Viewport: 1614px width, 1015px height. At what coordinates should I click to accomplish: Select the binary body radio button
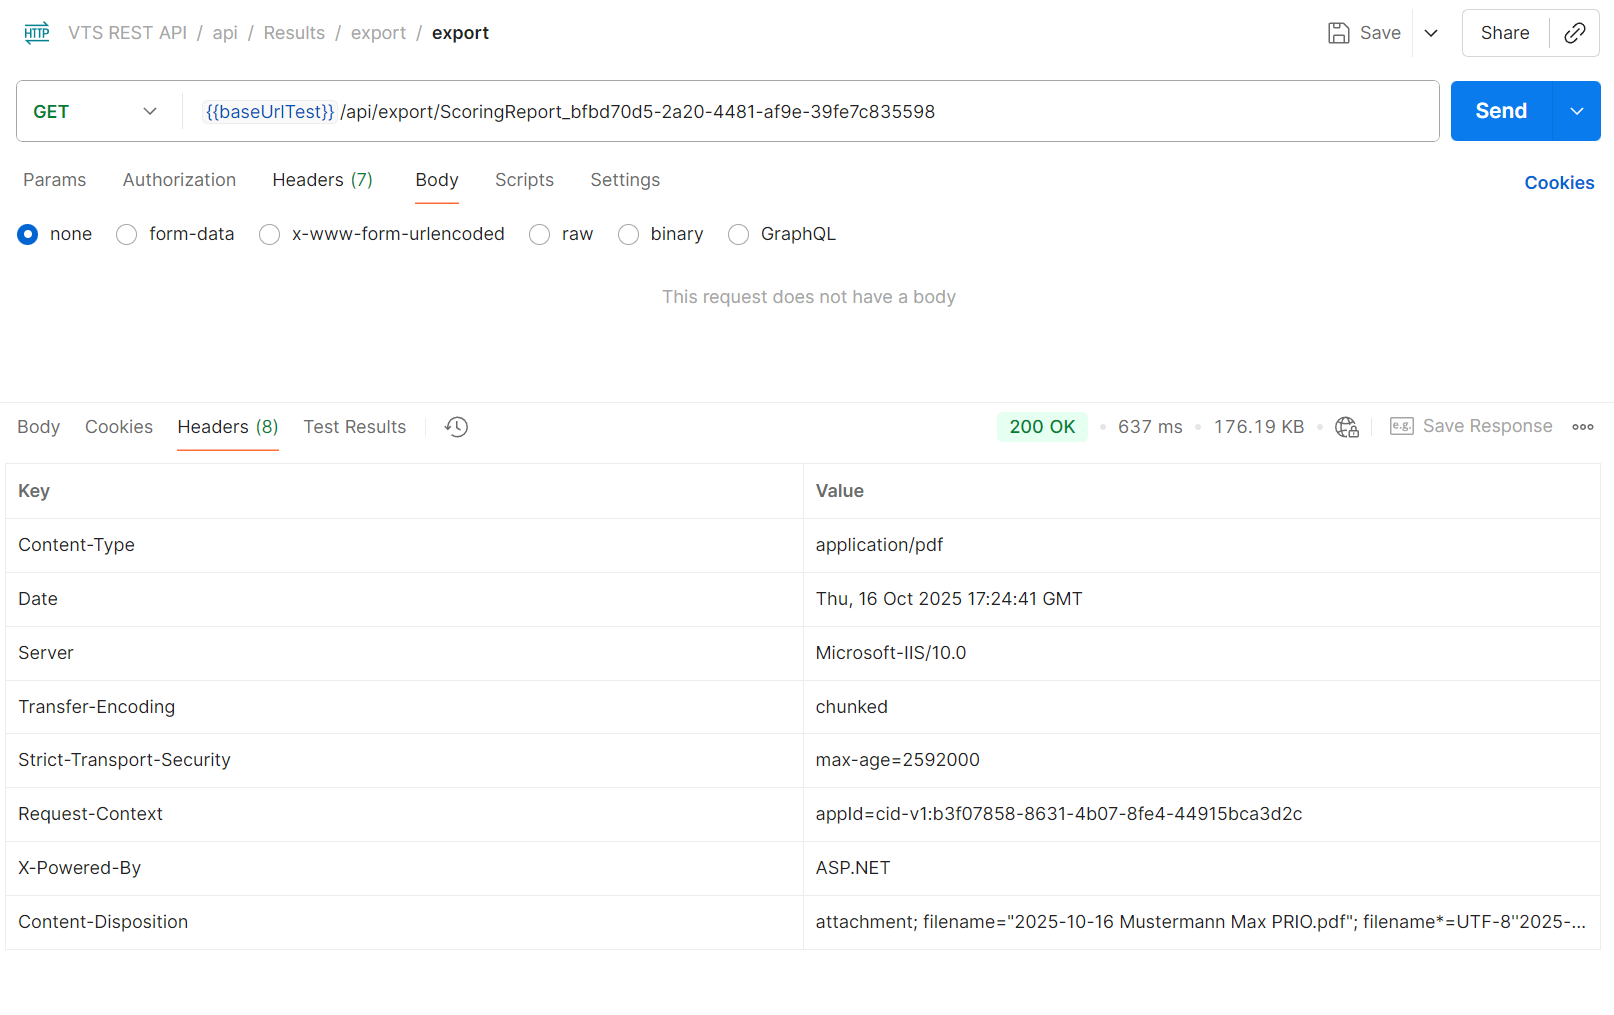pos(629,234)
